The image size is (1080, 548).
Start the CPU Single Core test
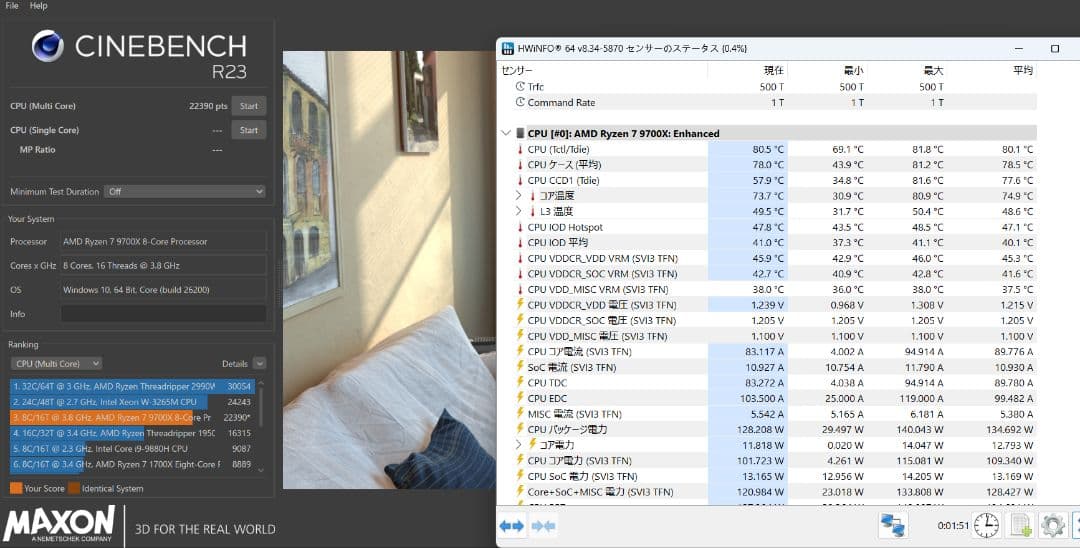tap(249, 130)
